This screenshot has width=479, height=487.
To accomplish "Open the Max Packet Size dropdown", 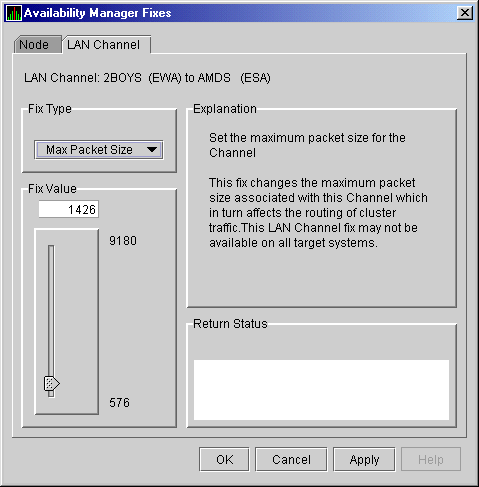I will (99, 150).
